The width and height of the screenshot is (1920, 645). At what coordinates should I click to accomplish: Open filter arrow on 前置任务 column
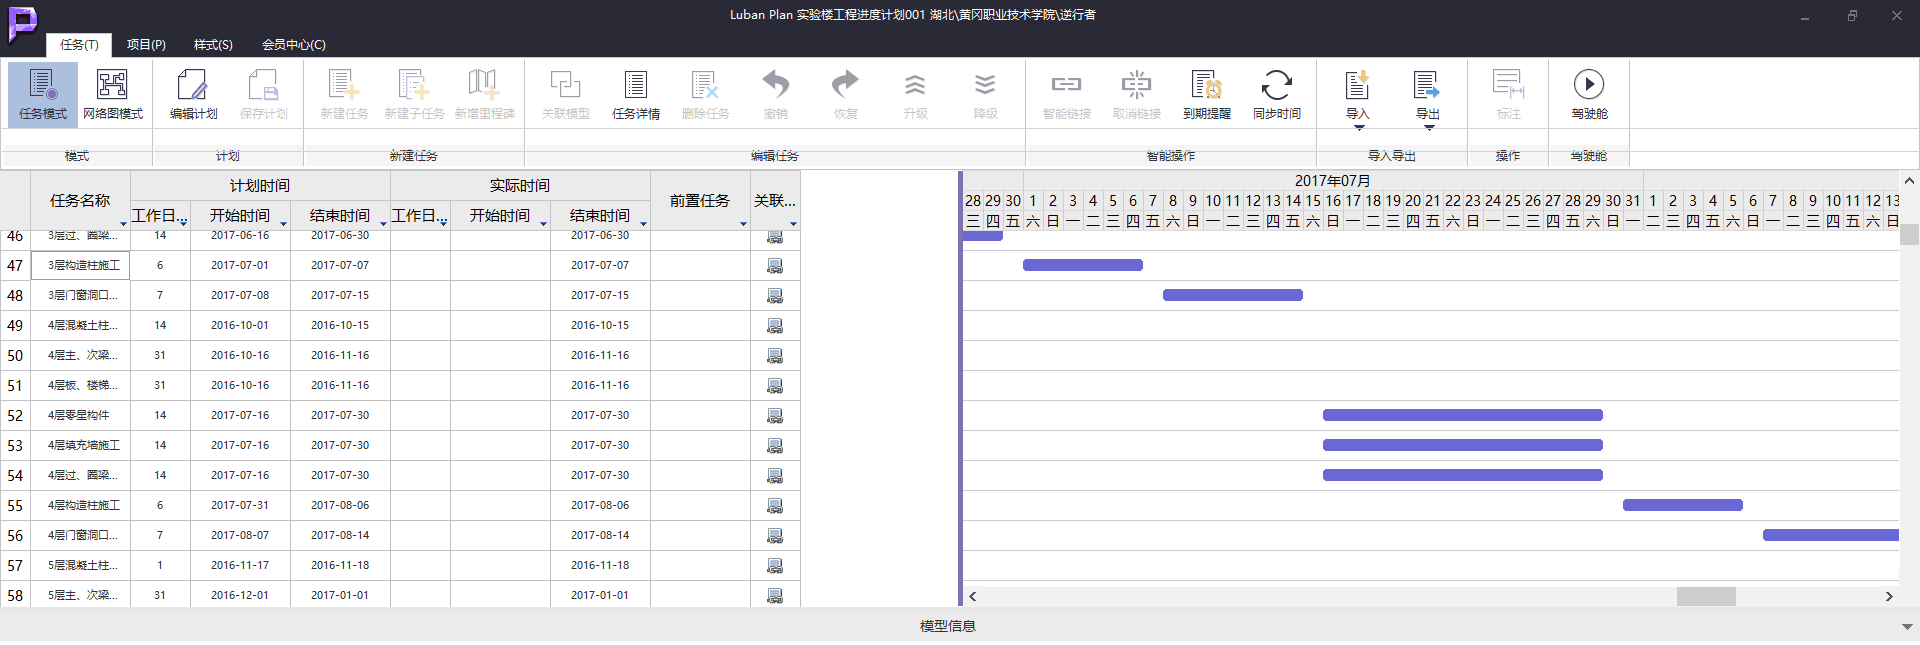point(743,224)
